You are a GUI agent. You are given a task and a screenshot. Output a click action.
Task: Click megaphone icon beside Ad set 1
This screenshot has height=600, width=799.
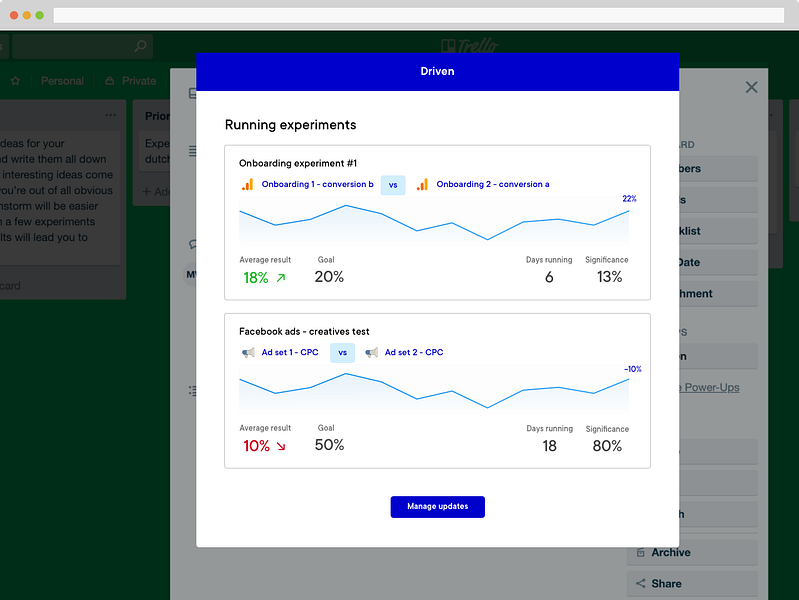pos(248,352)
